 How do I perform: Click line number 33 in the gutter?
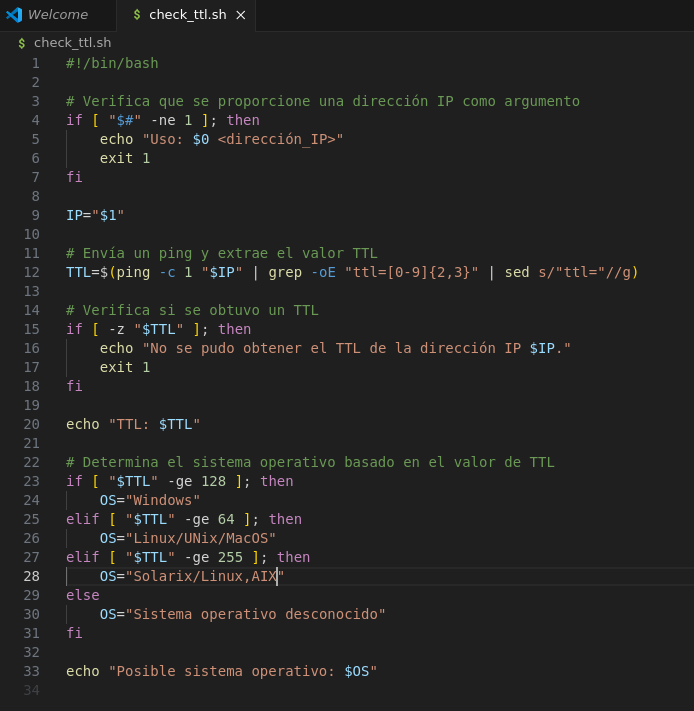click(x=32, y=671)
